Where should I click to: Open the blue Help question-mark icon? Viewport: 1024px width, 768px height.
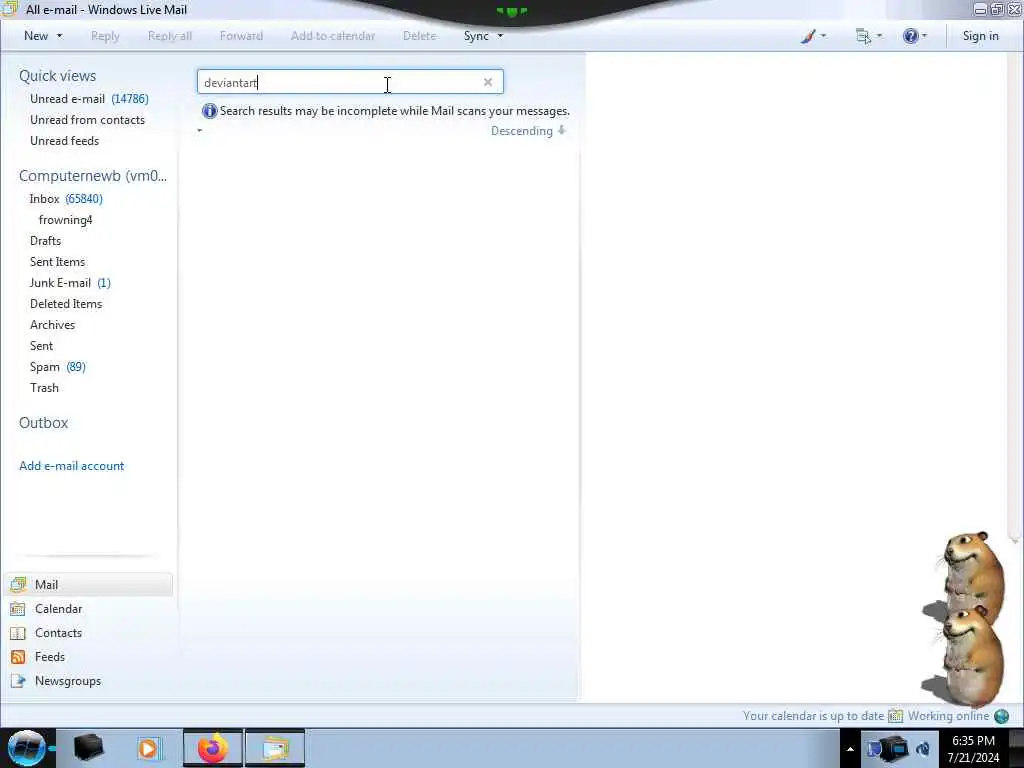click(x=910, y=36)
